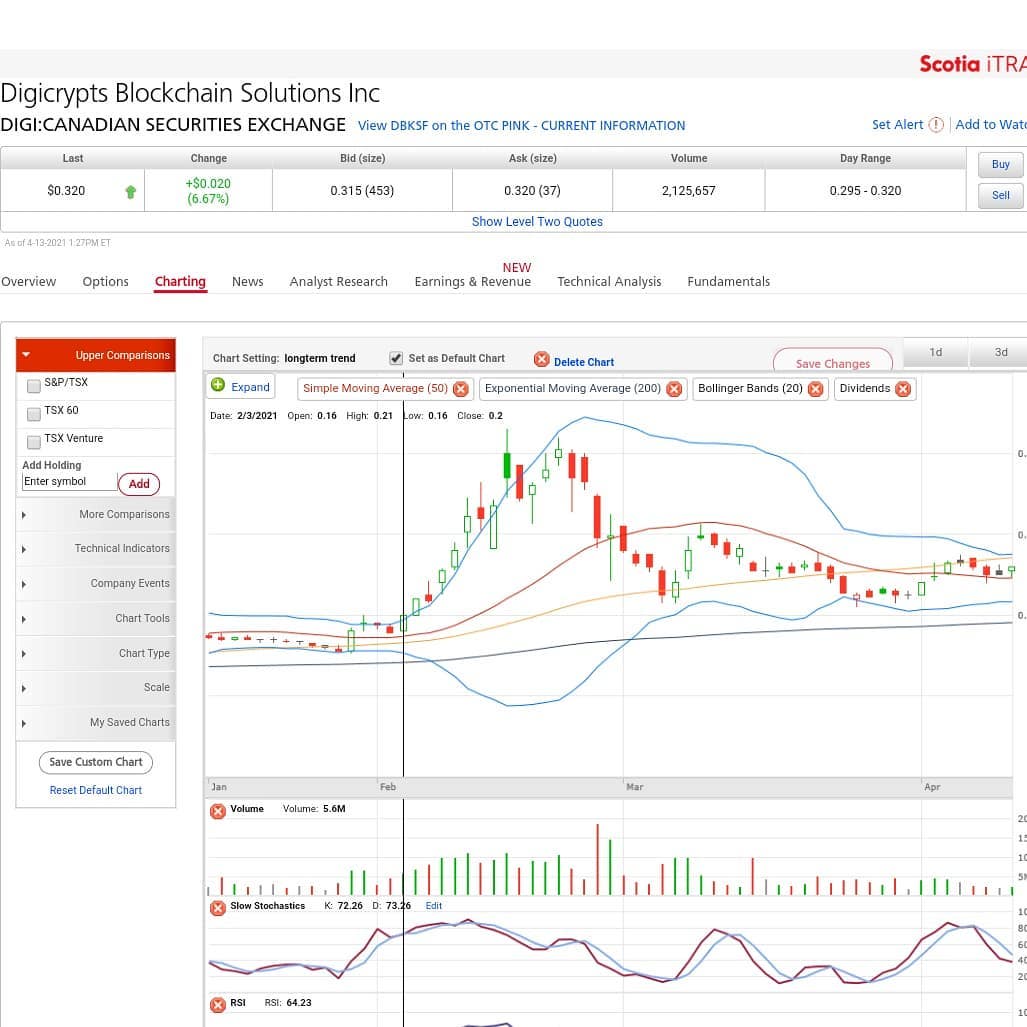This screenshot has height=1027, width=1027.
Task: Click the Save Custom Chart button
Action: [x=96, y=762]
